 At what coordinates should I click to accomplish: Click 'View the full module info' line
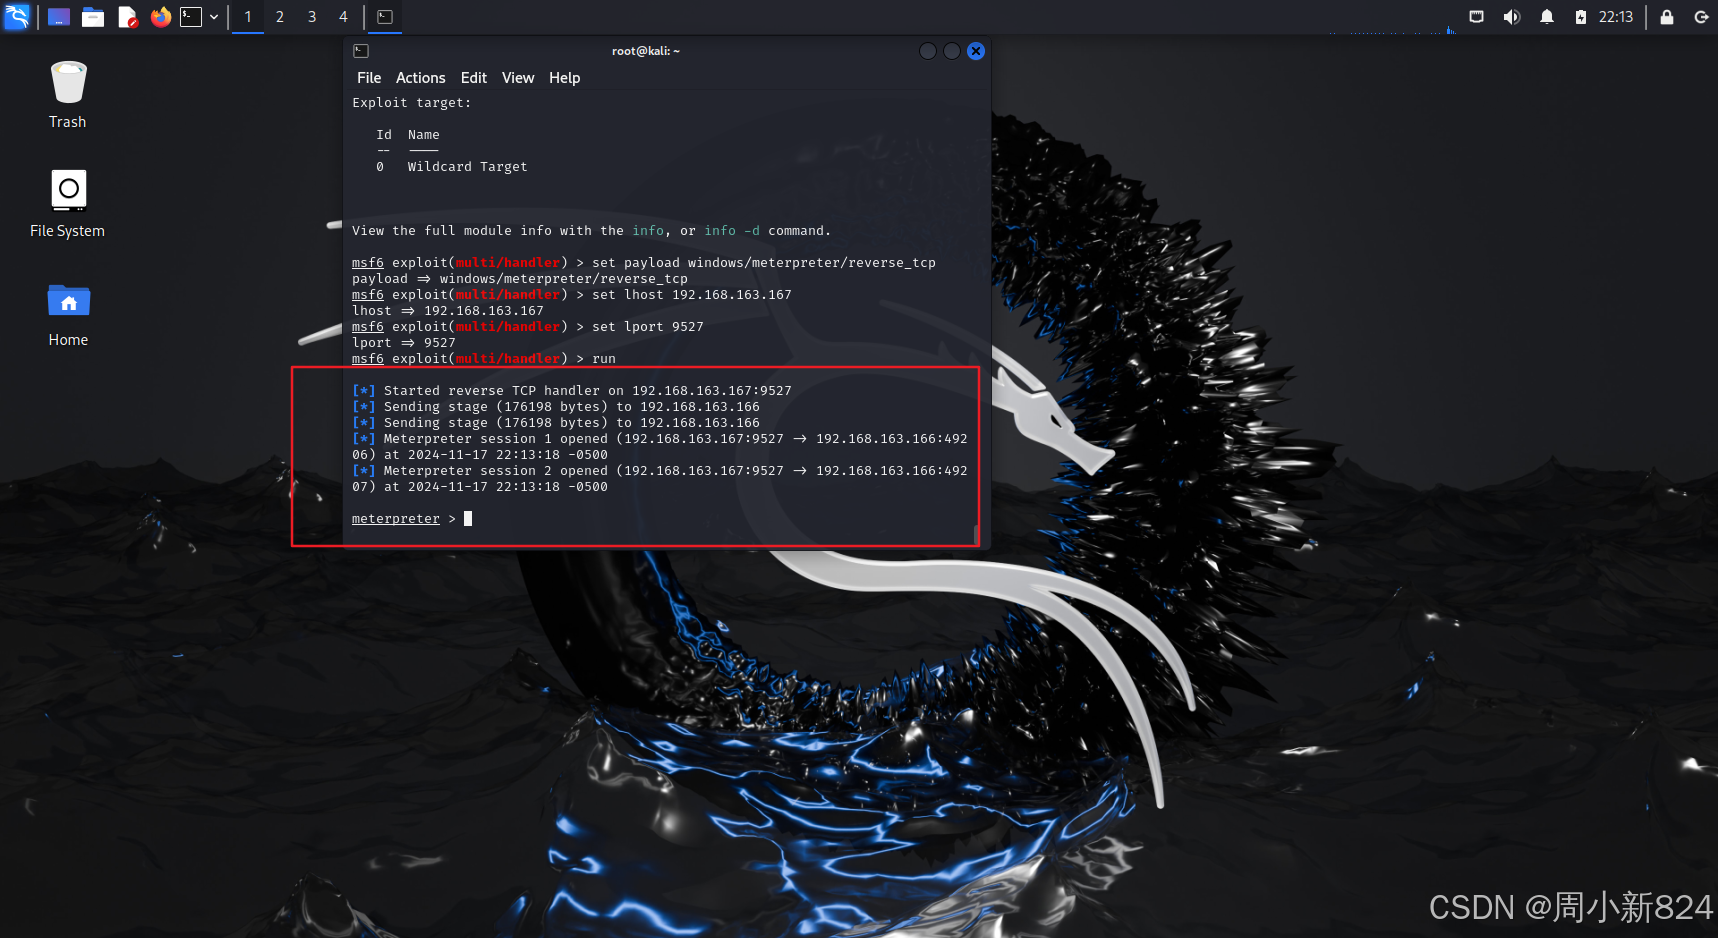(591, 231)
